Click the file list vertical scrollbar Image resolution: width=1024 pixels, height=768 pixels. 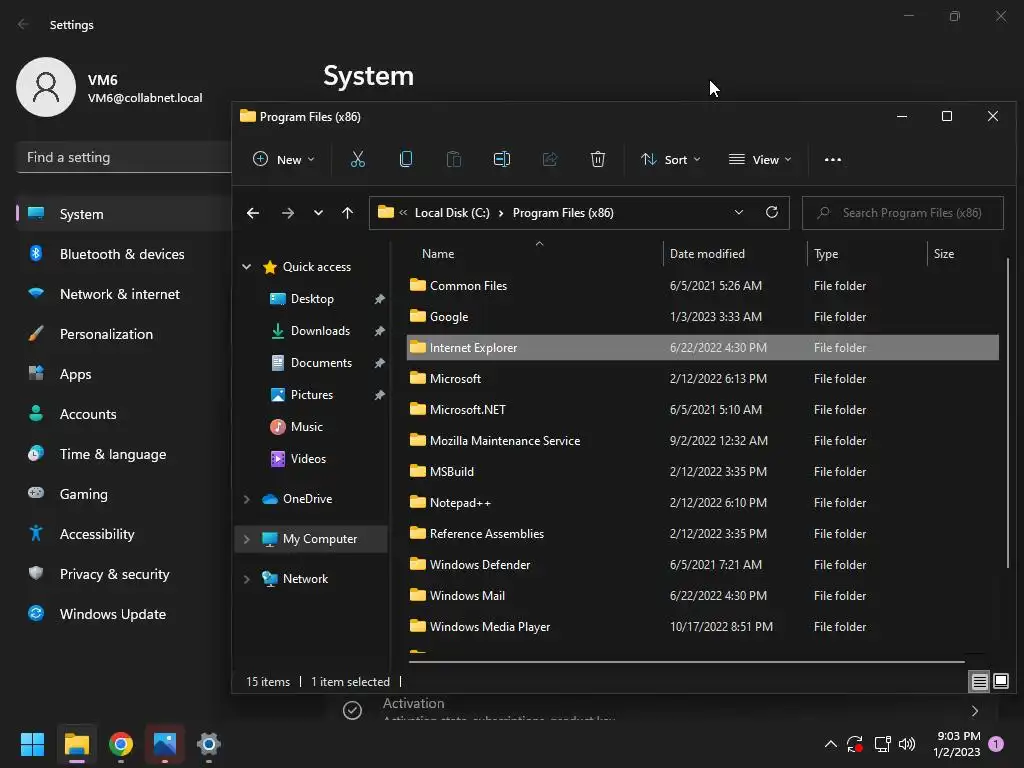tap(1008, 413)
